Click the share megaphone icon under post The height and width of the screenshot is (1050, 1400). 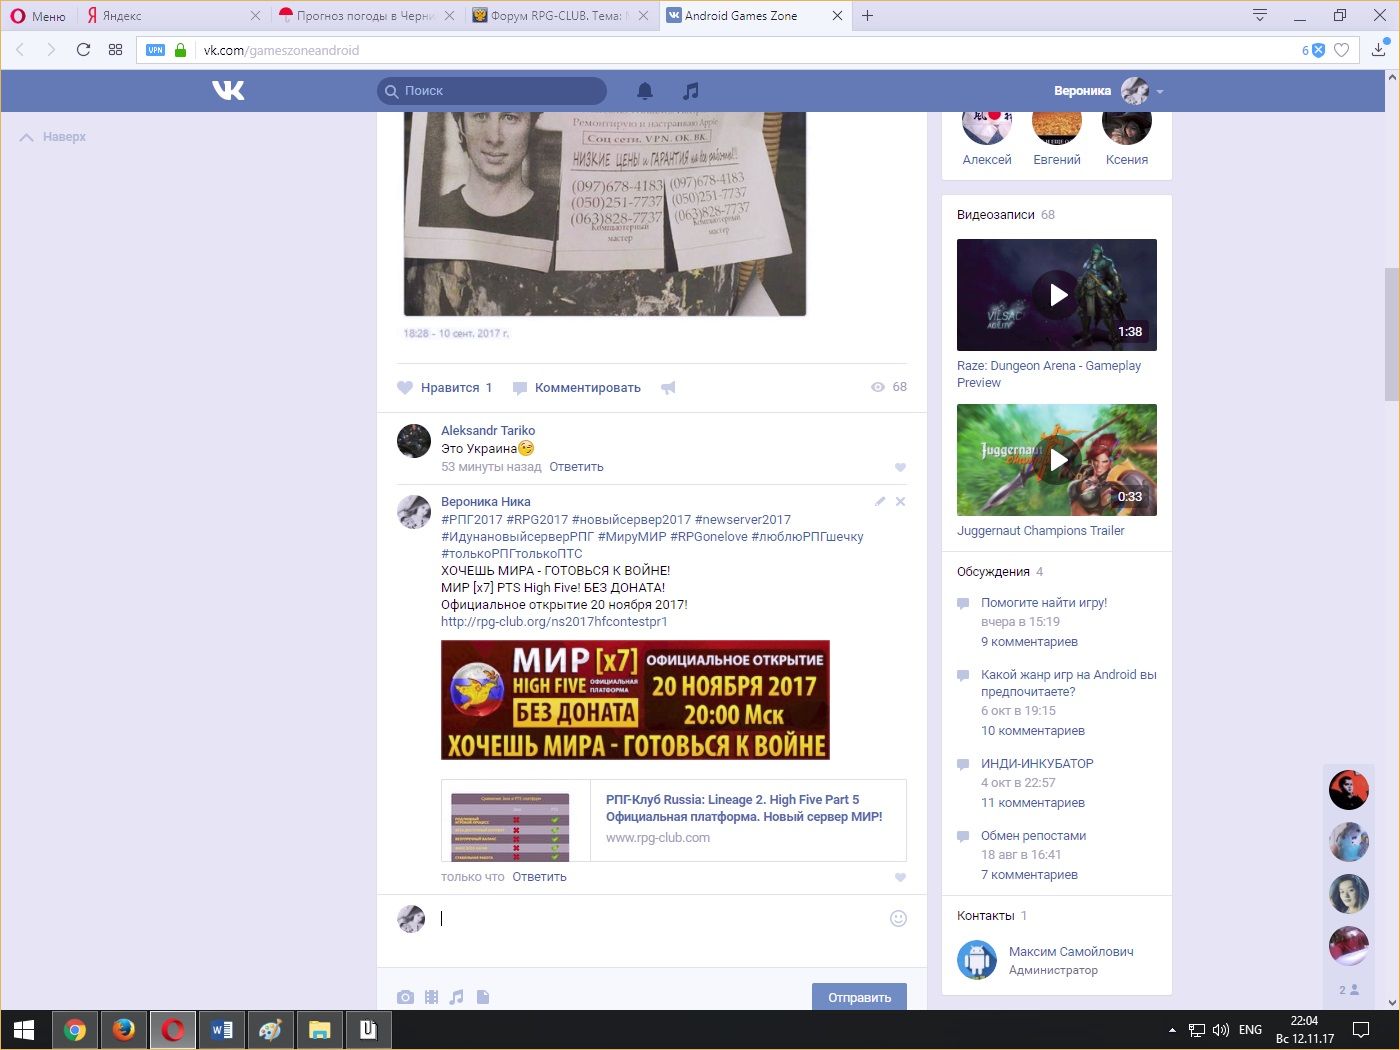coord(668,388)
